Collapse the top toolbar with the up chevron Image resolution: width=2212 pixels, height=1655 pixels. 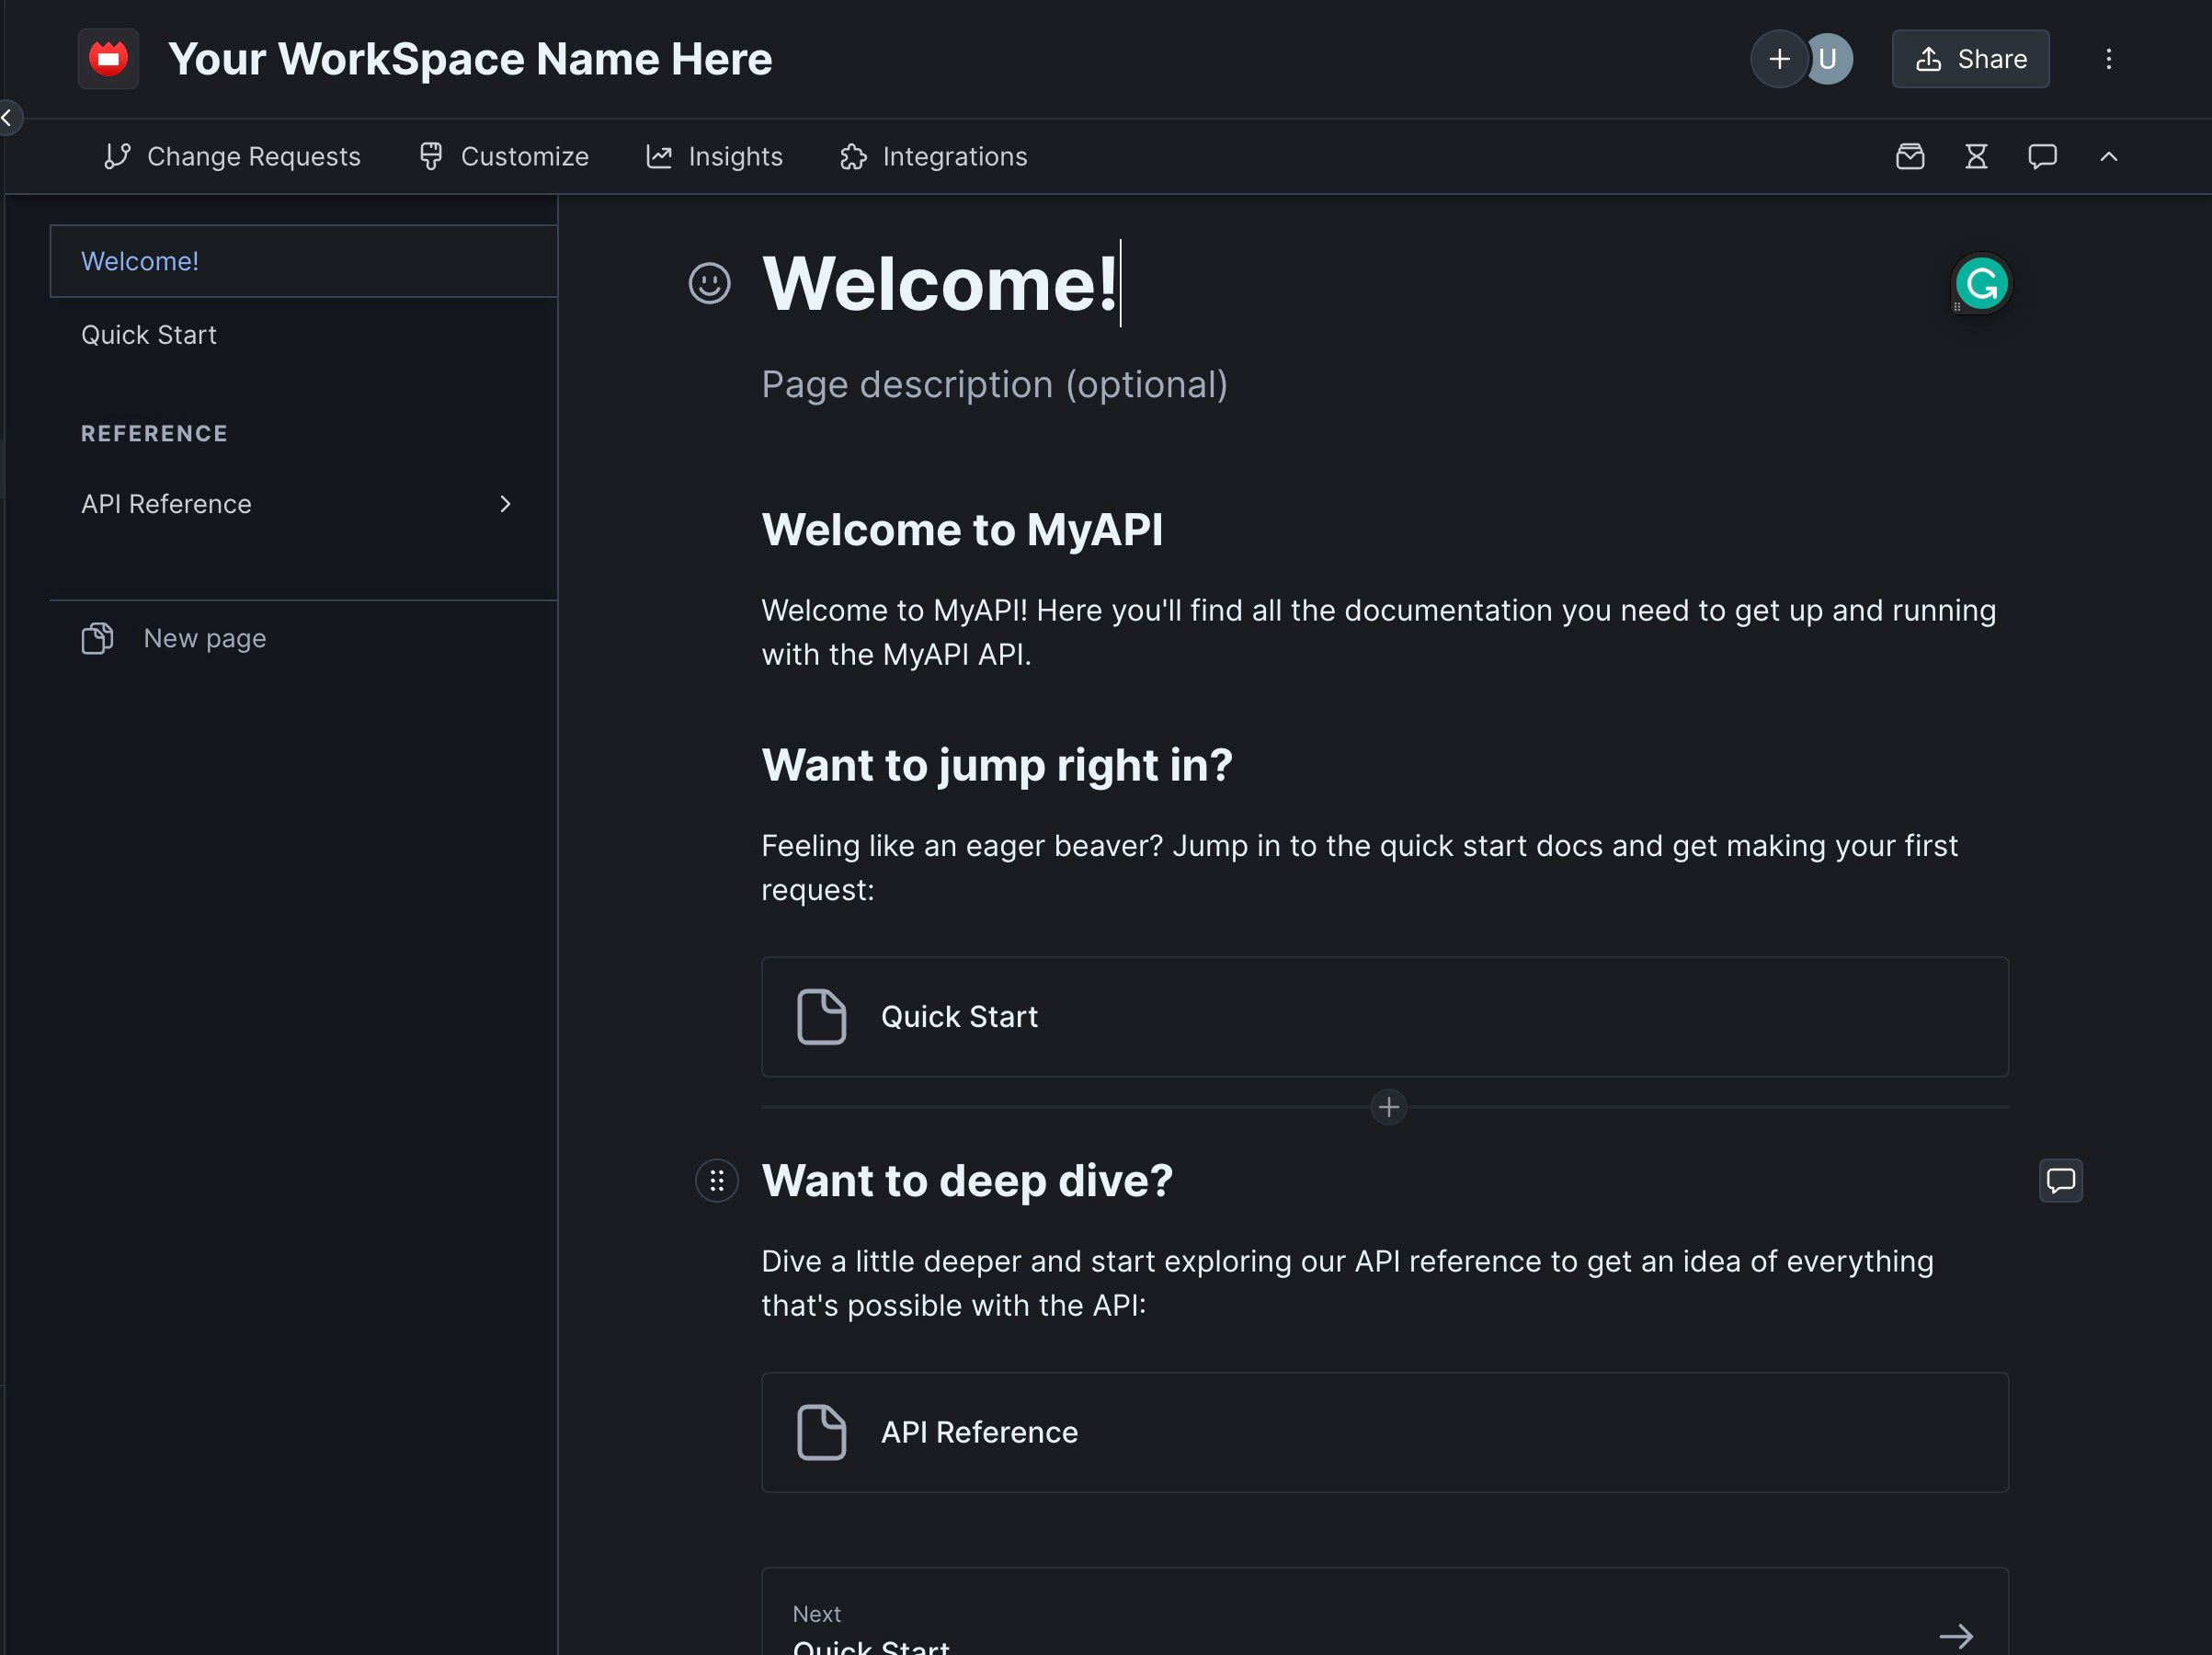(2108, 156)
